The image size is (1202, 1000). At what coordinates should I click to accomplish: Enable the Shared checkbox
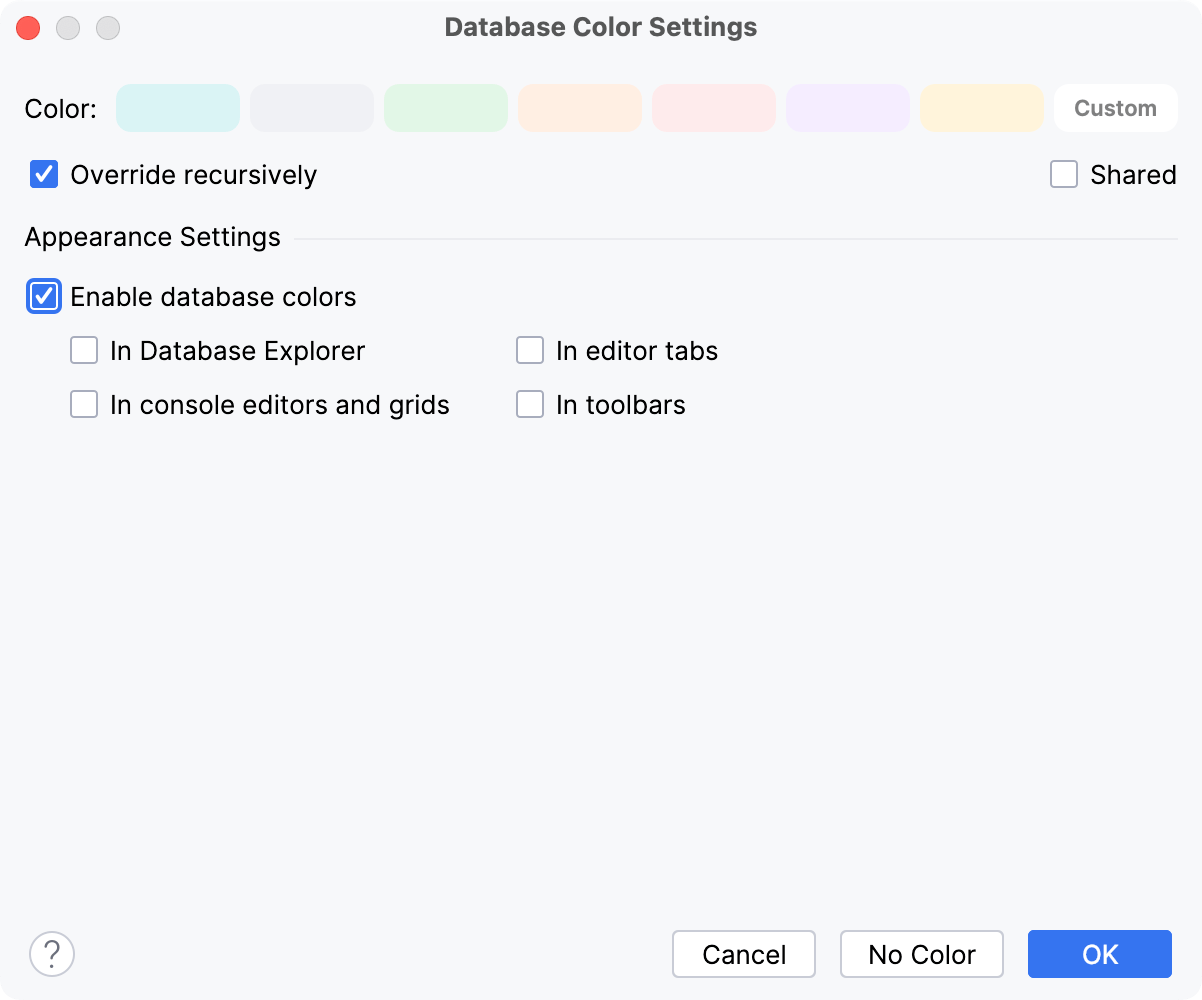coord(1063,174)
